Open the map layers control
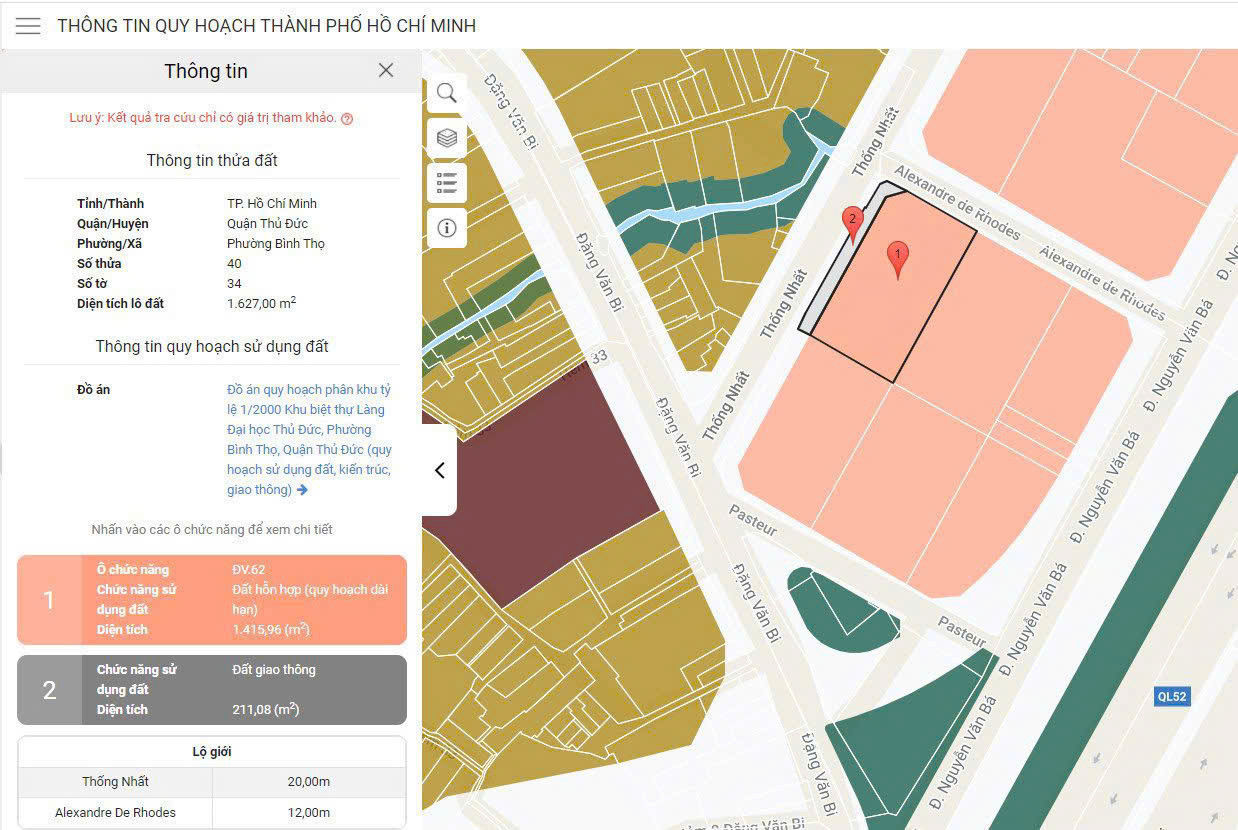 (x=447, y=138)
